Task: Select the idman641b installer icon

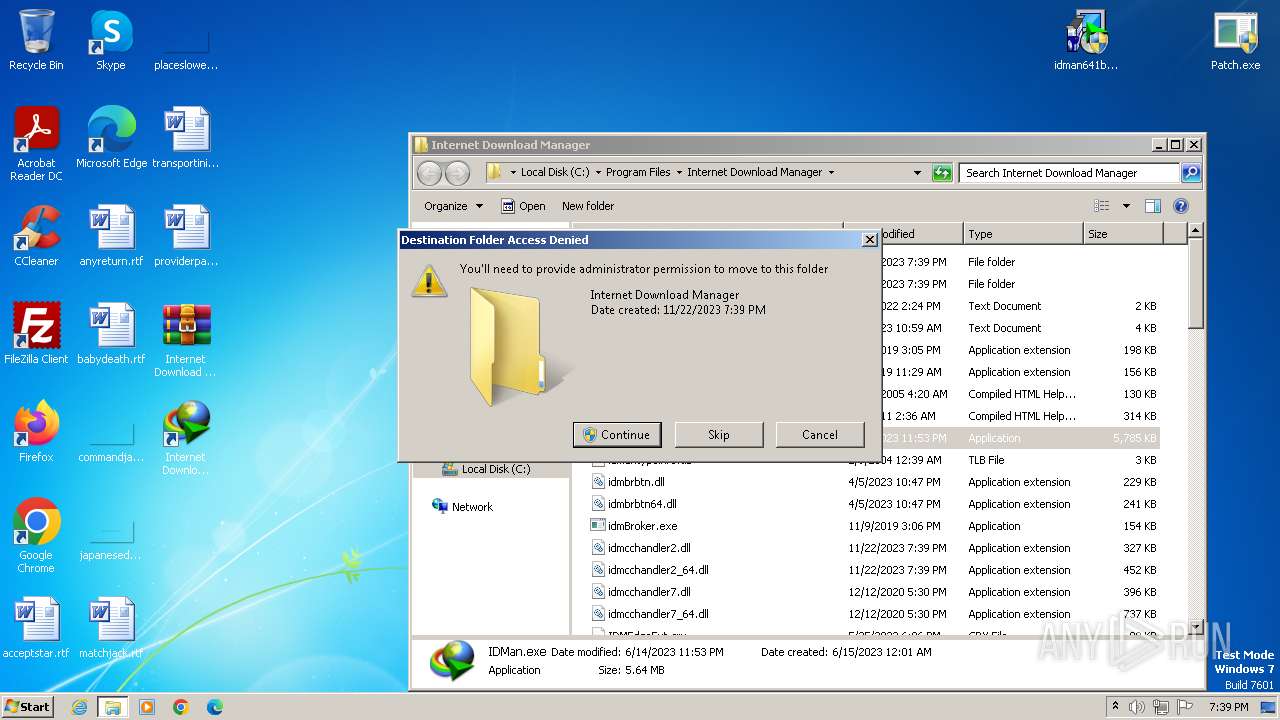Action: [x=1086, y=40]
